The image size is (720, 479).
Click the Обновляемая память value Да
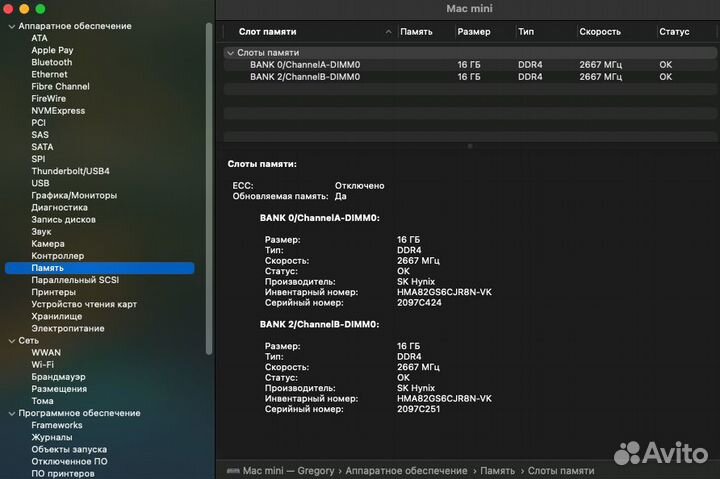[340, 196]
